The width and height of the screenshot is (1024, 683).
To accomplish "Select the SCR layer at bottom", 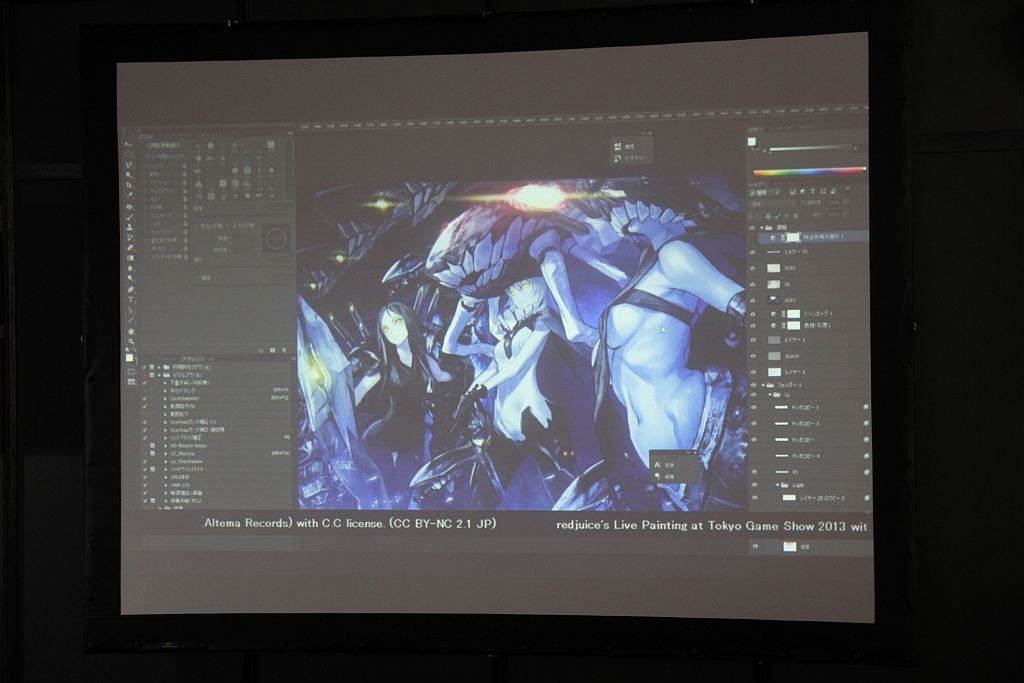I will 810,547.
